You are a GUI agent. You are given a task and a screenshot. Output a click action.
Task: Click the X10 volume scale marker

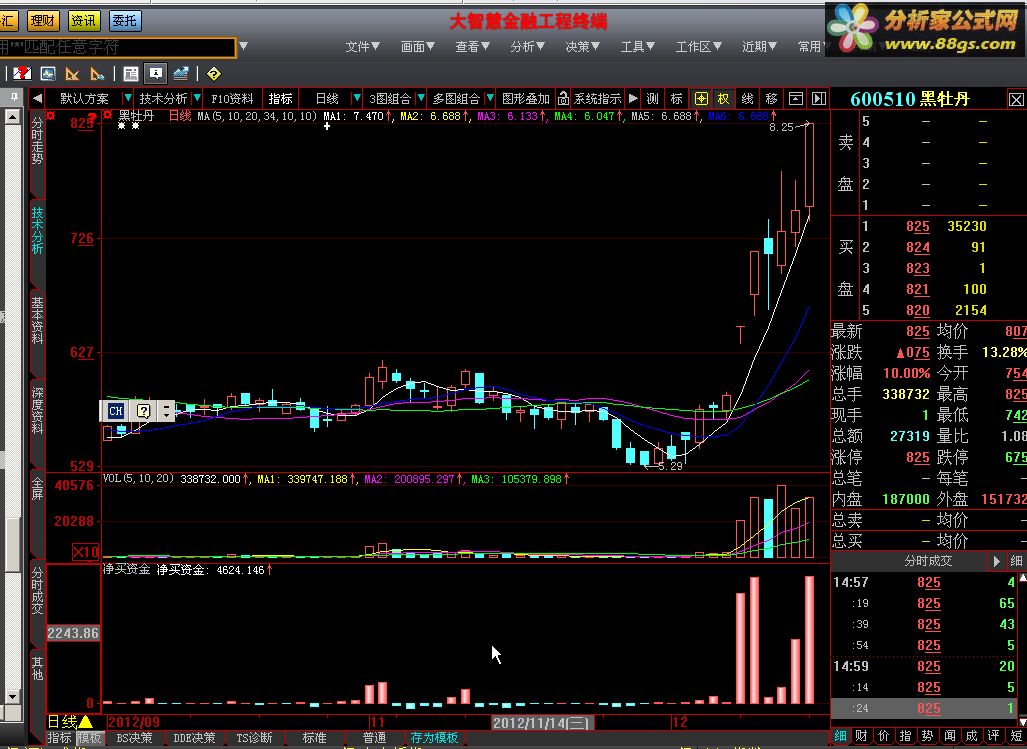[85, 551]
